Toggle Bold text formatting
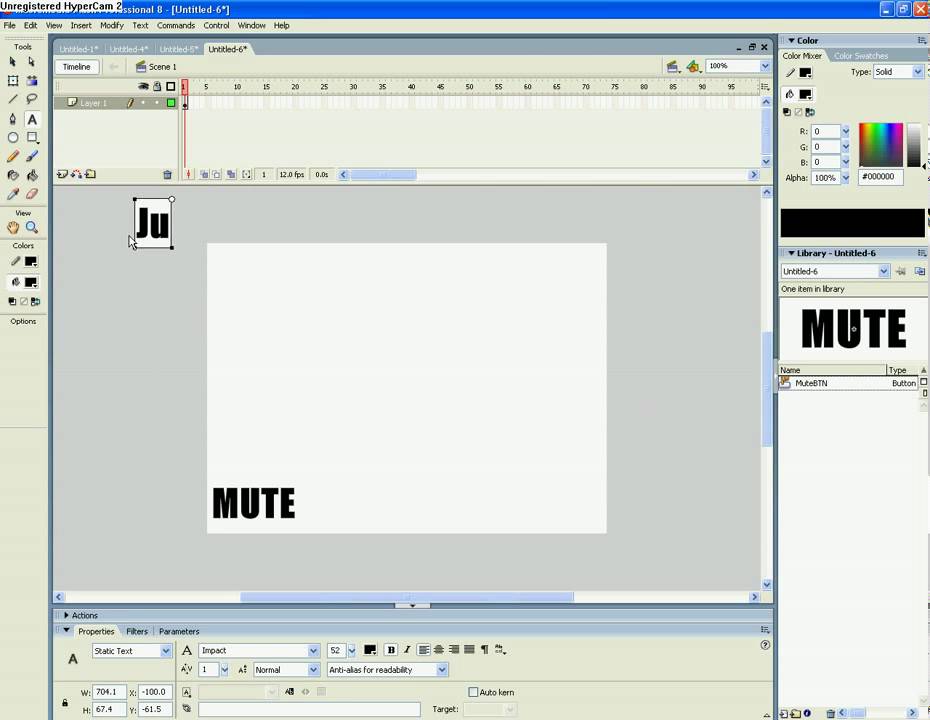This screenshot has width=930, height=720. (391, 650)
